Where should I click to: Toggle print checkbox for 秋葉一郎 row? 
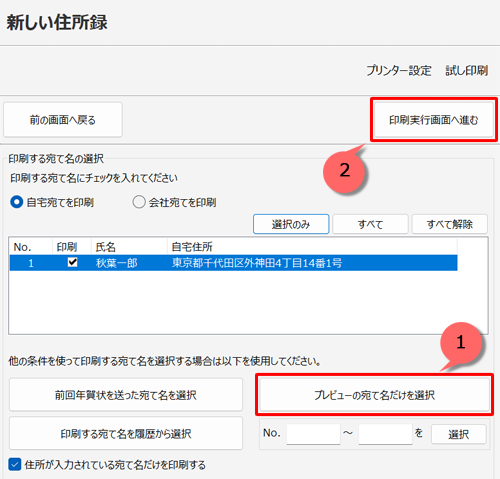click(x=72, y=262)
